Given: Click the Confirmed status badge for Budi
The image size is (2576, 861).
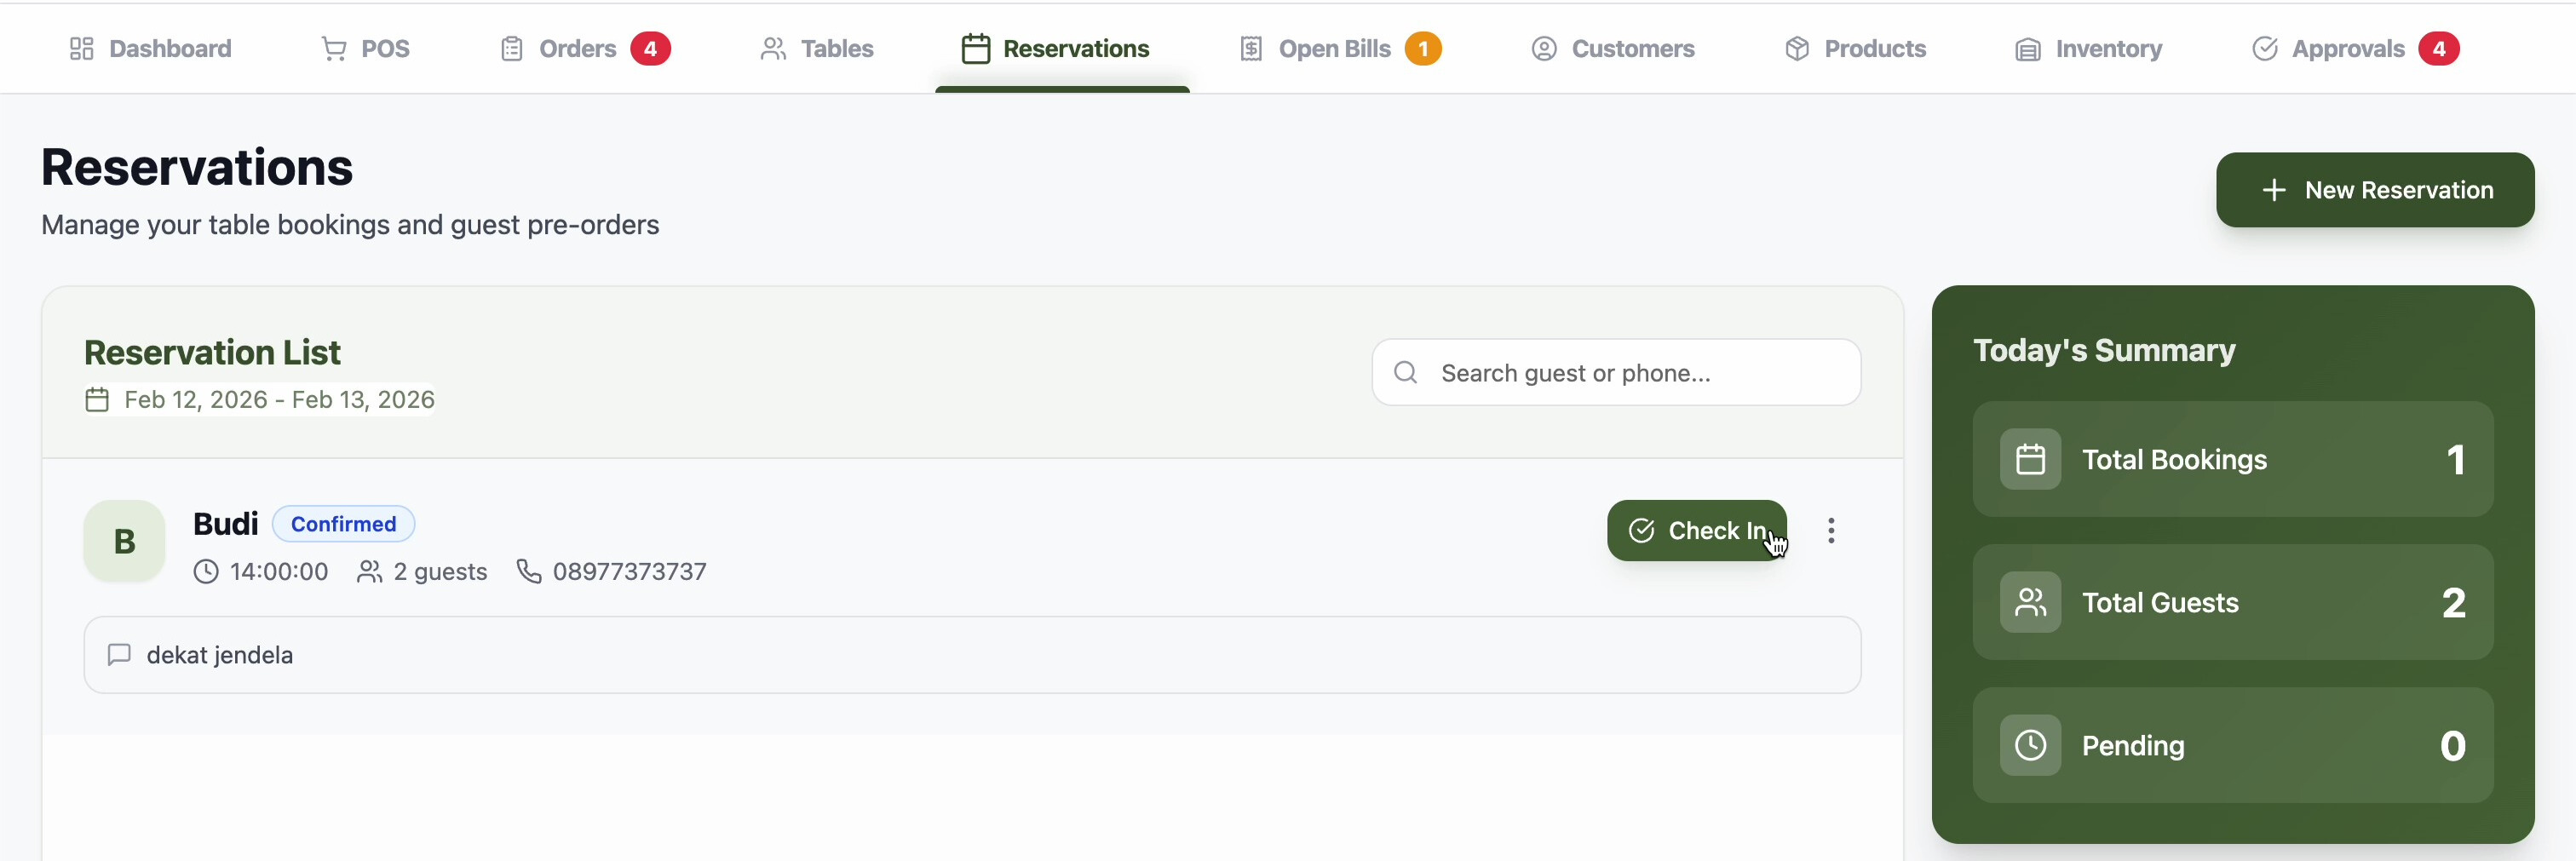Looking at the screenshot, I should (343, 524).
